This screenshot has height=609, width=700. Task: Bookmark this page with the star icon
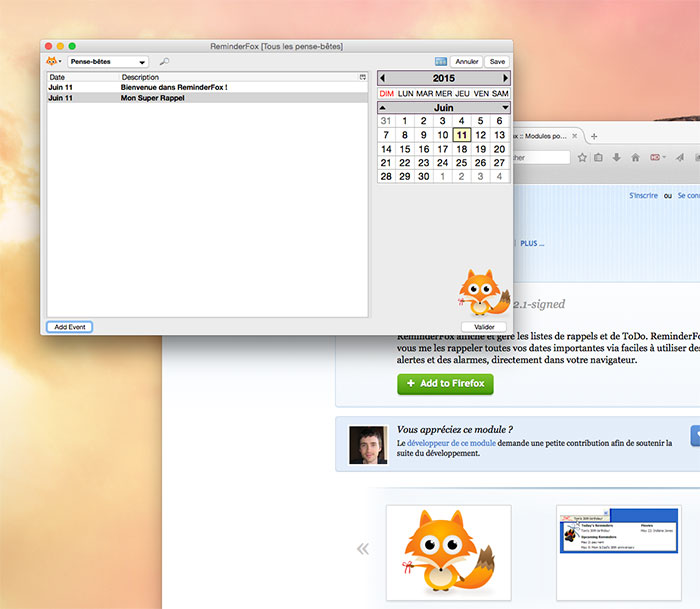coord(582,157)
